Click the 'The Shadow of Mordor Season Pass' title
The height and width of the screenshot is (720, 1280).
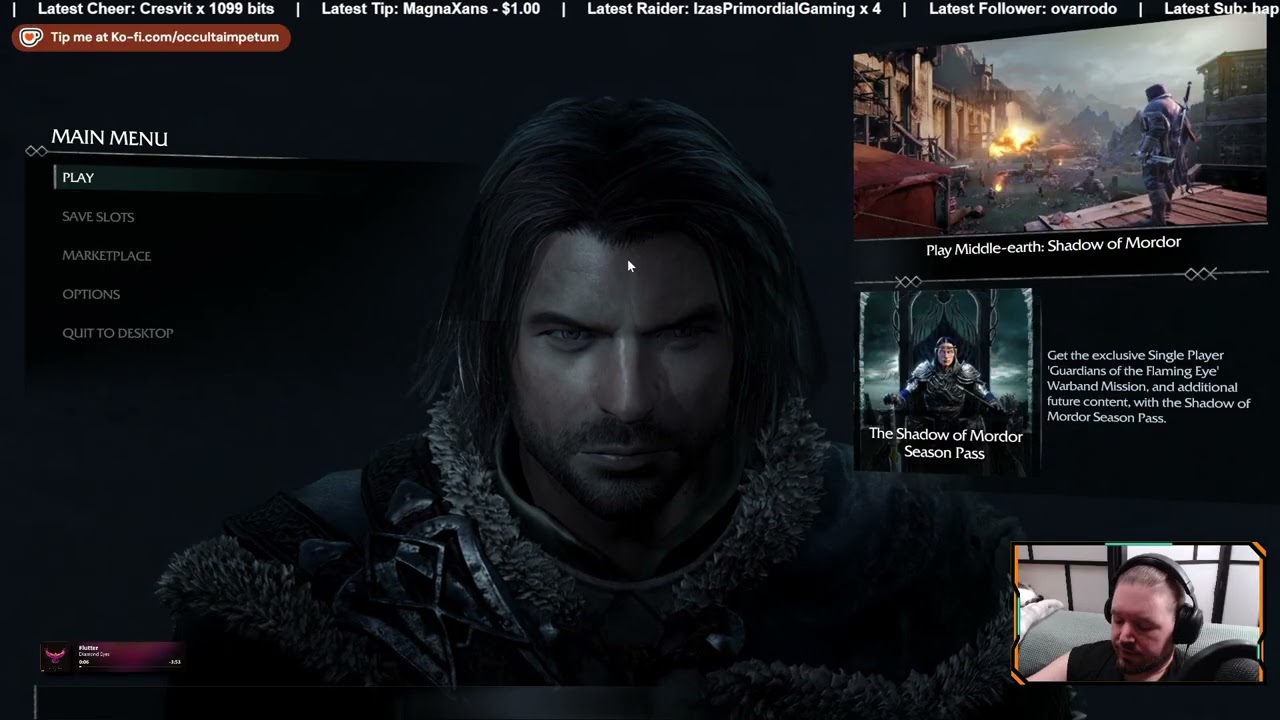pos(945,444)
